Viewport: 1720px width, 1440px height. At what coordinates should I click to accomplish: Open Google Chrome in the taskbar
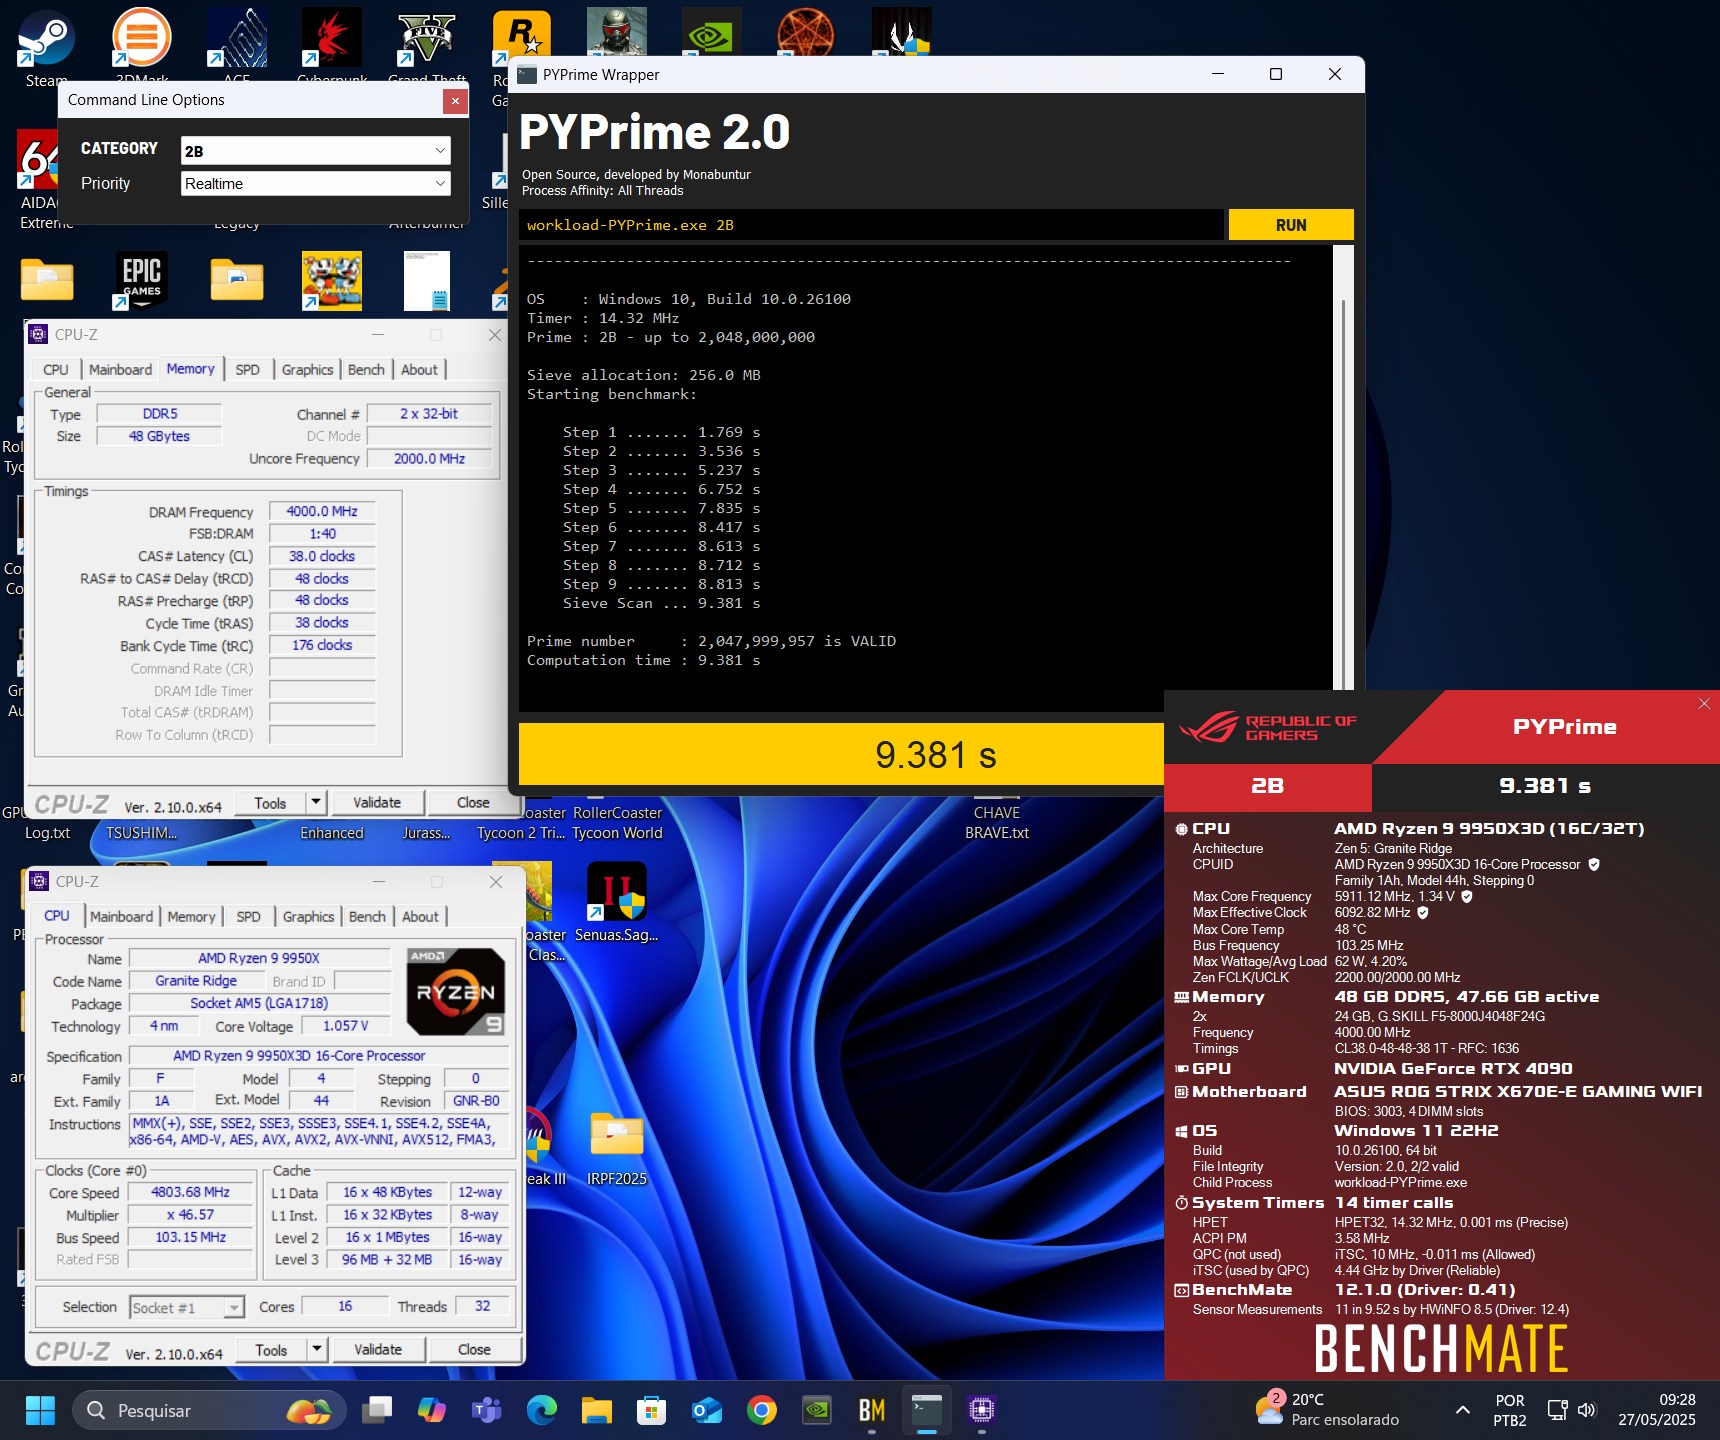click(762, 1410)
